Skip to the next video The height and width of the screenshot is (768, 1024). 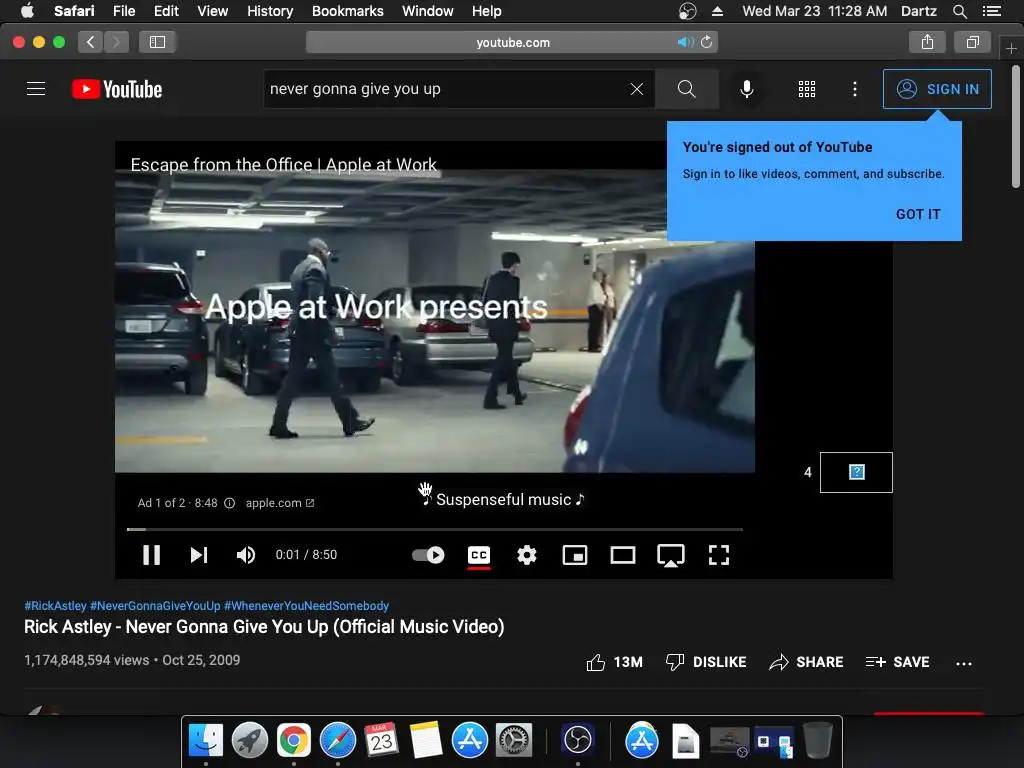pos(199,555)
